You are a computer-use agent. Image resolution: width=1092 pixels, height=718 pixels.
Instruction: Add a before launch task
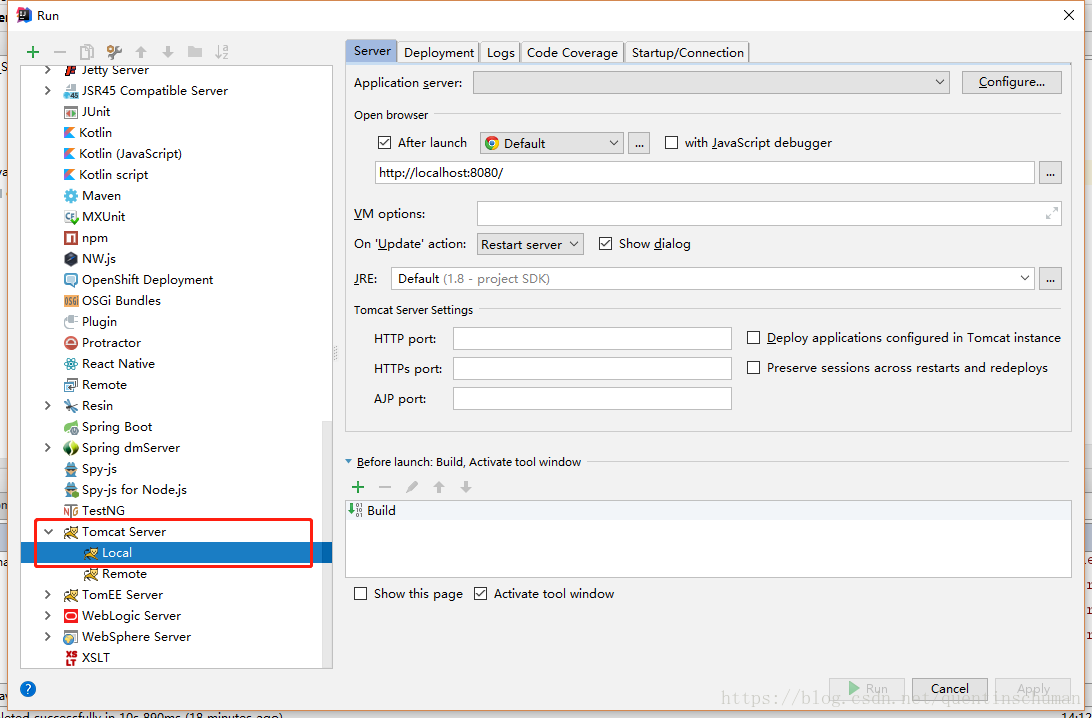coord(358,487)
